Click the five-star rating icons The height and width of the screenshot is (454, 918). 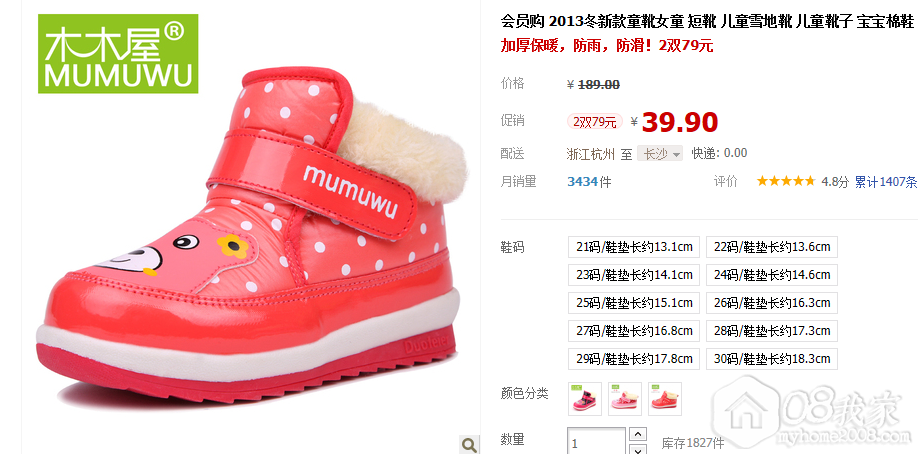786,181
